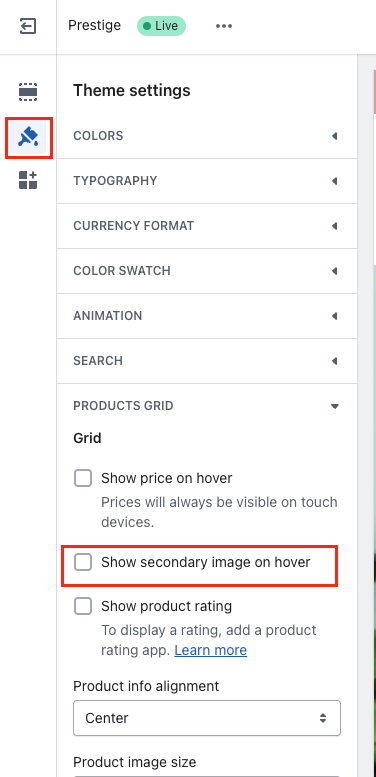Enable Show price on hover
Viewport: 376px width, 777px height.
(x=83, y=479)
